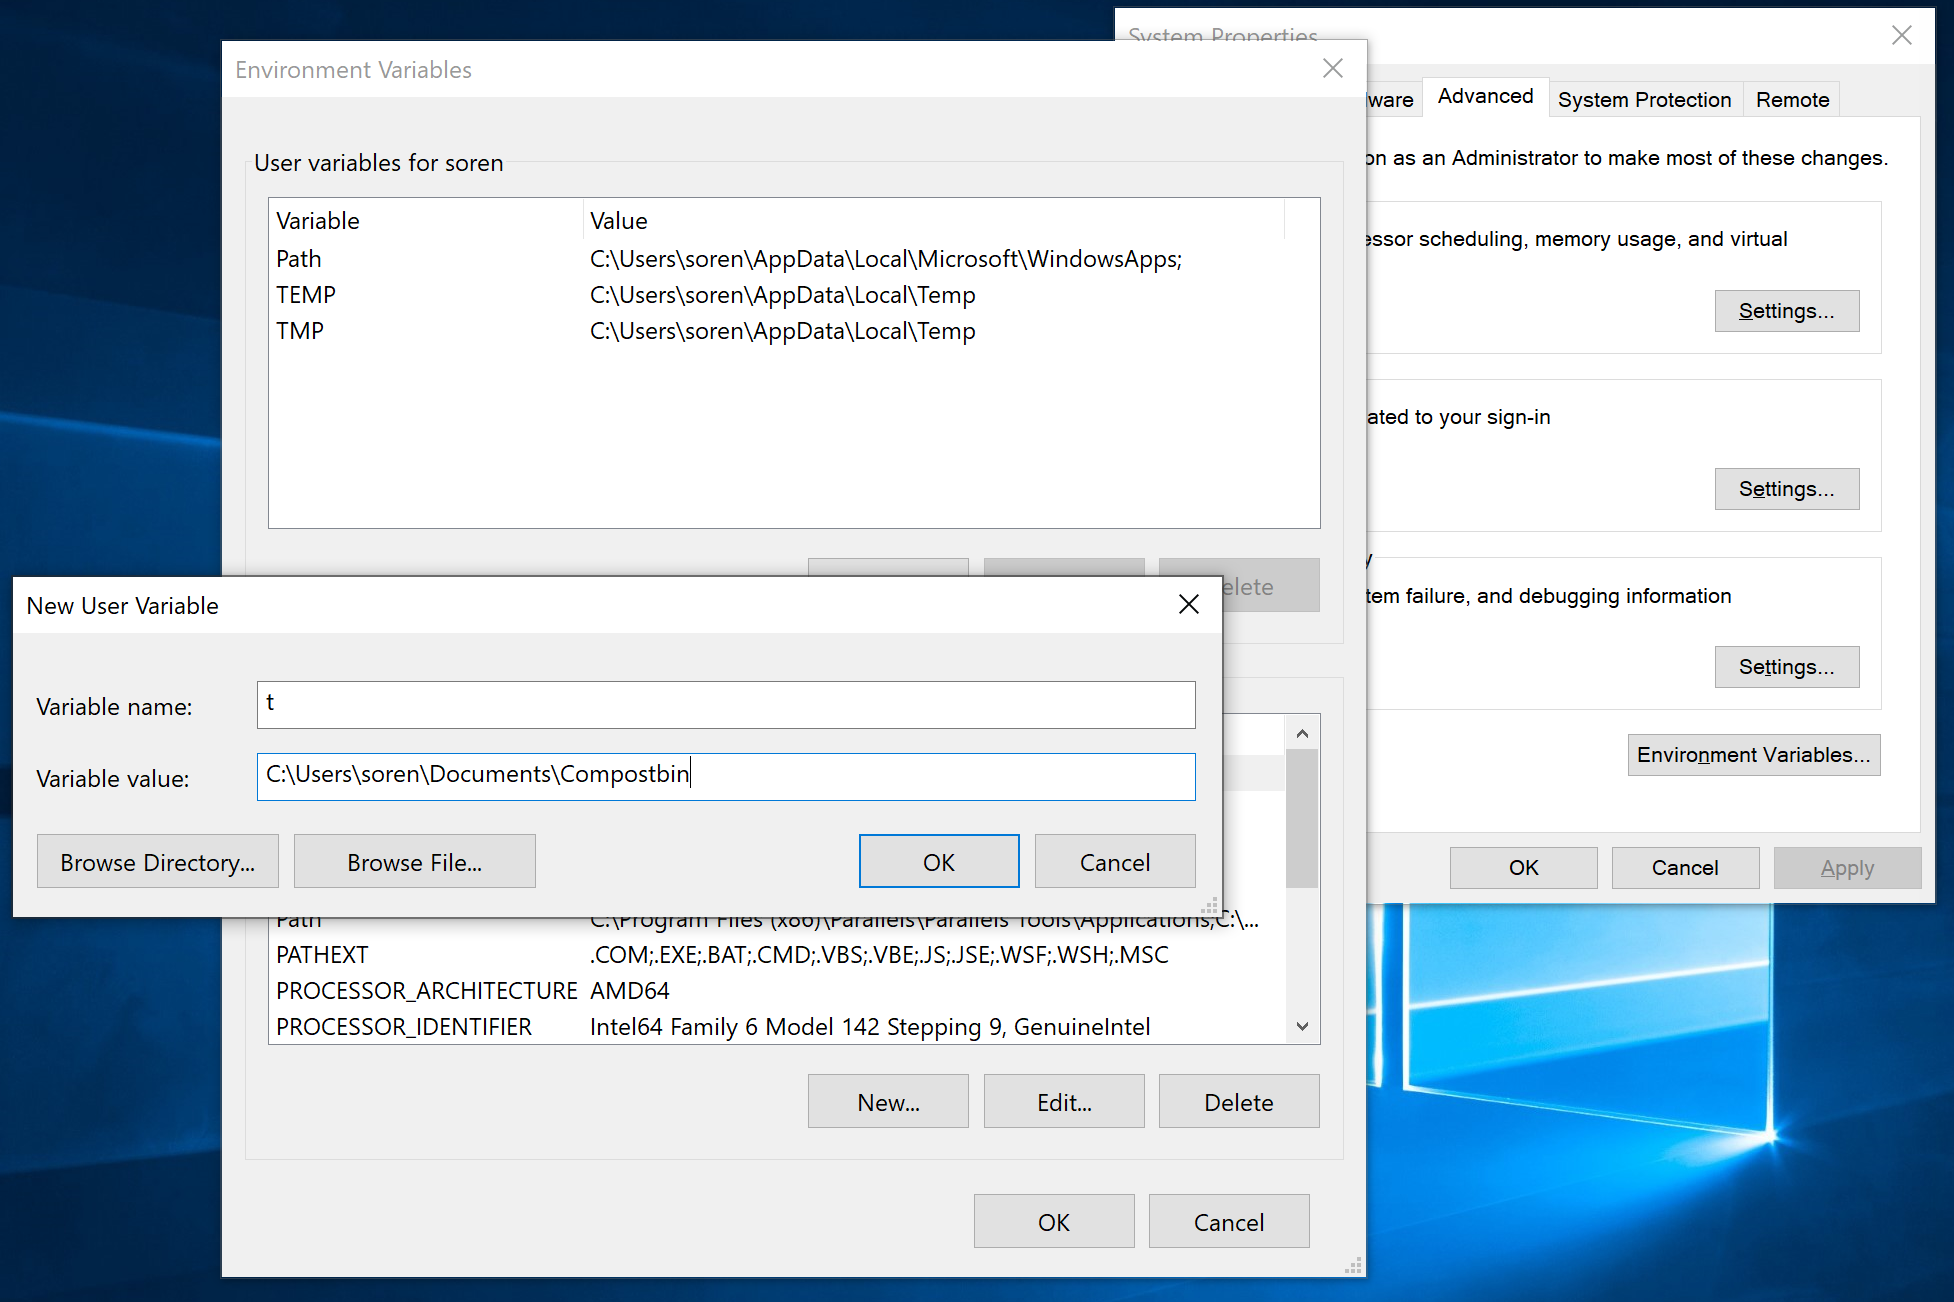Image resolution: width=1954 pixels, height=1302 pixels.
Task: Cancel the New User Variable dialog
Action: pos(1114,861)
